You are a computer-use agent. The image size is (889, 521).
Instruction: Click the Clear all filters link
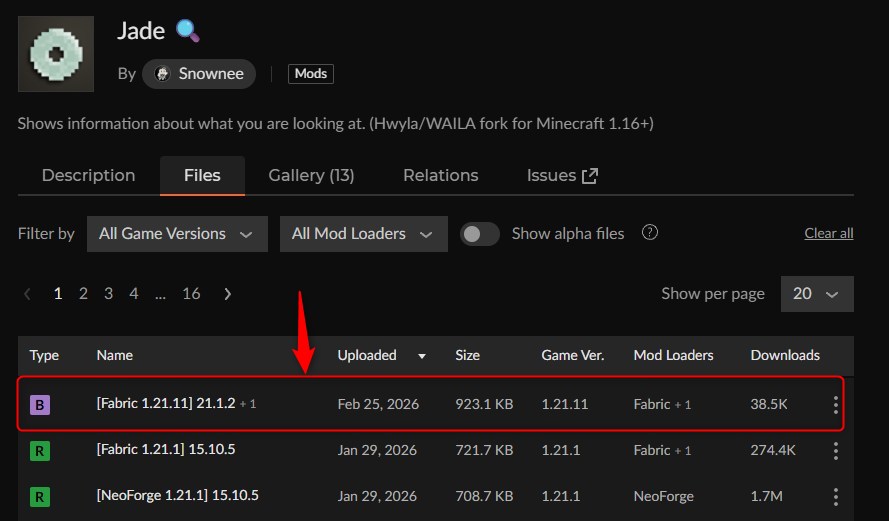[828, 234]
